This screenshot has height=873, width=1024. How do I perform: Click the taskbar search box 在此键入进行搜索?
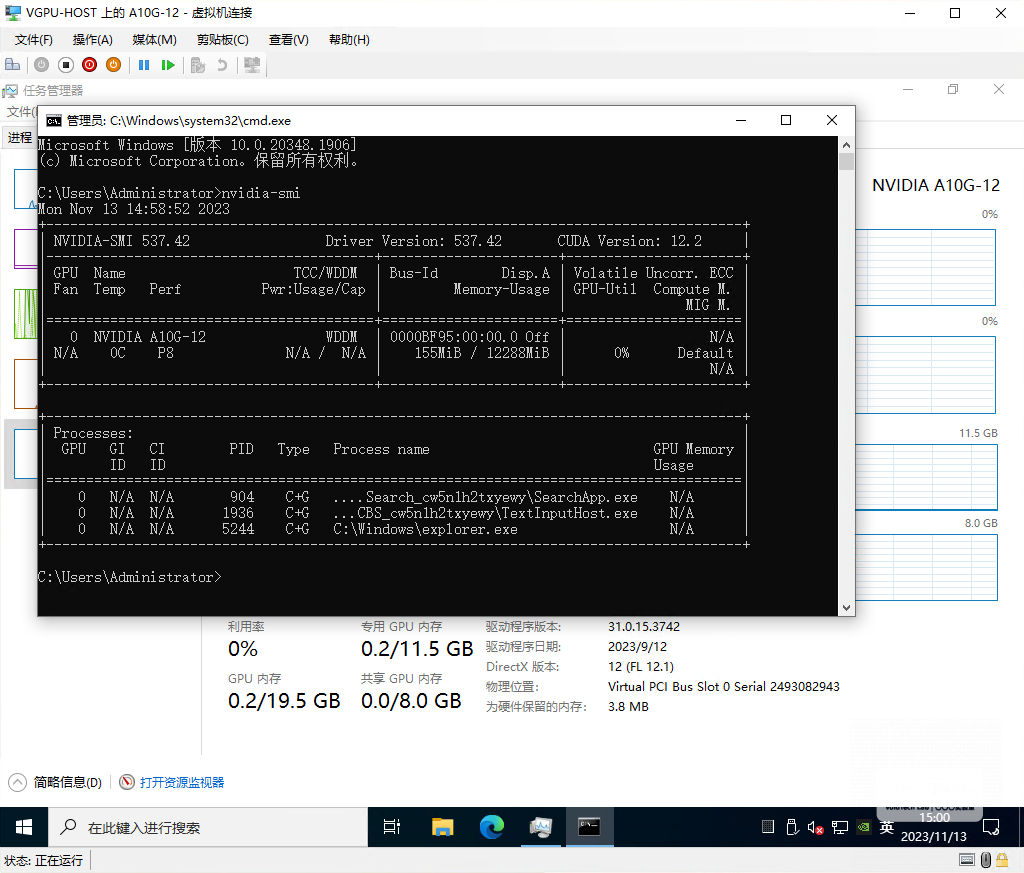[x=208, y=827]
